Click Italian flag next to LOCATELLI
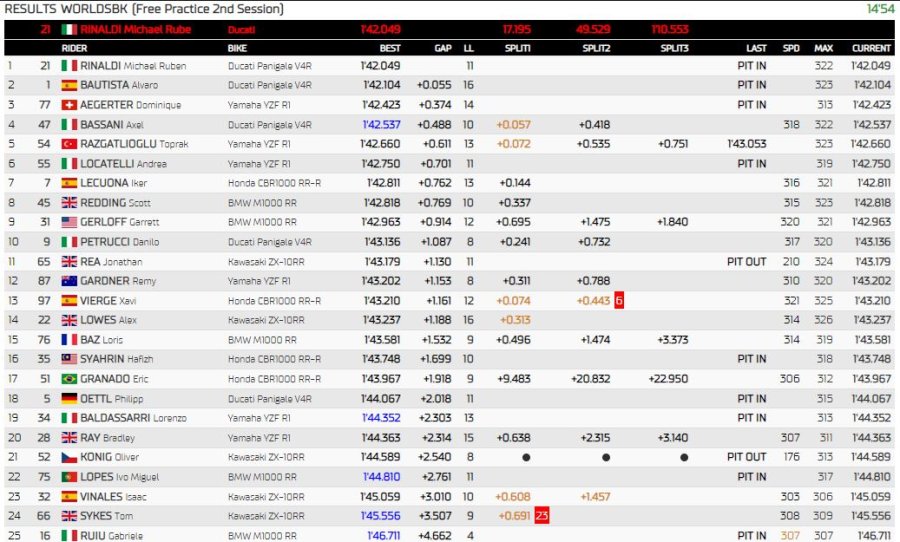Viewport: 900px width, 542px height. [69, 163]
